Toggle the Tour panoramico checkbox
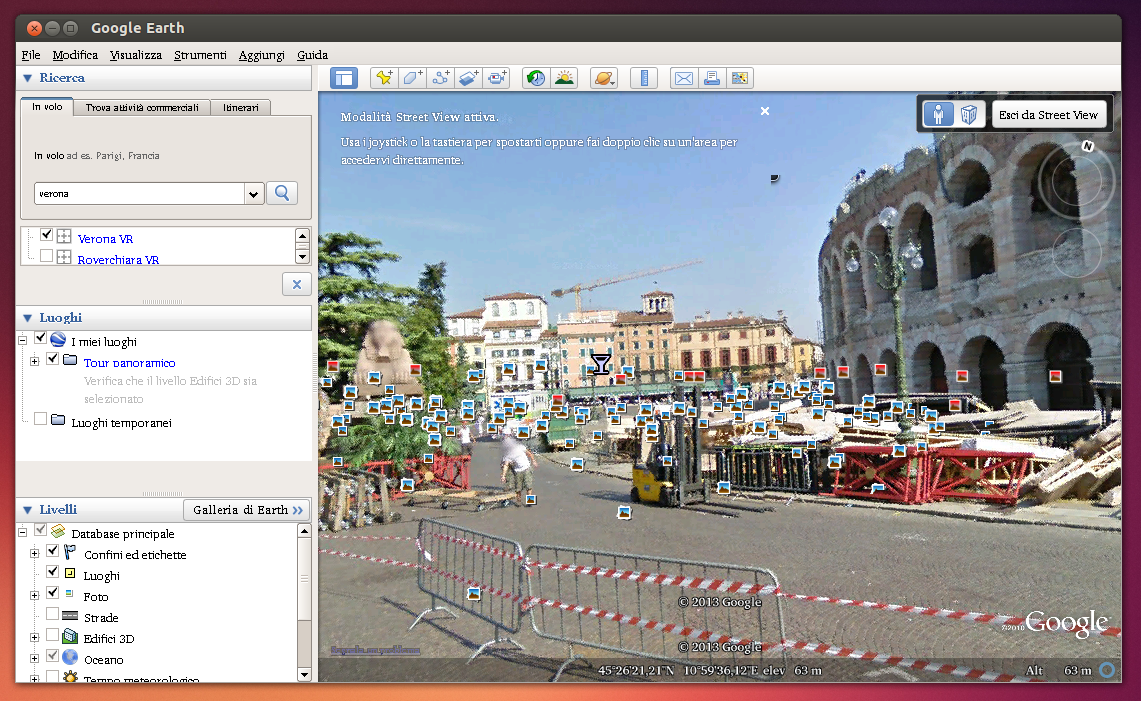Image resolution: width=1141 pixels, height=701 pixels. 52,359
